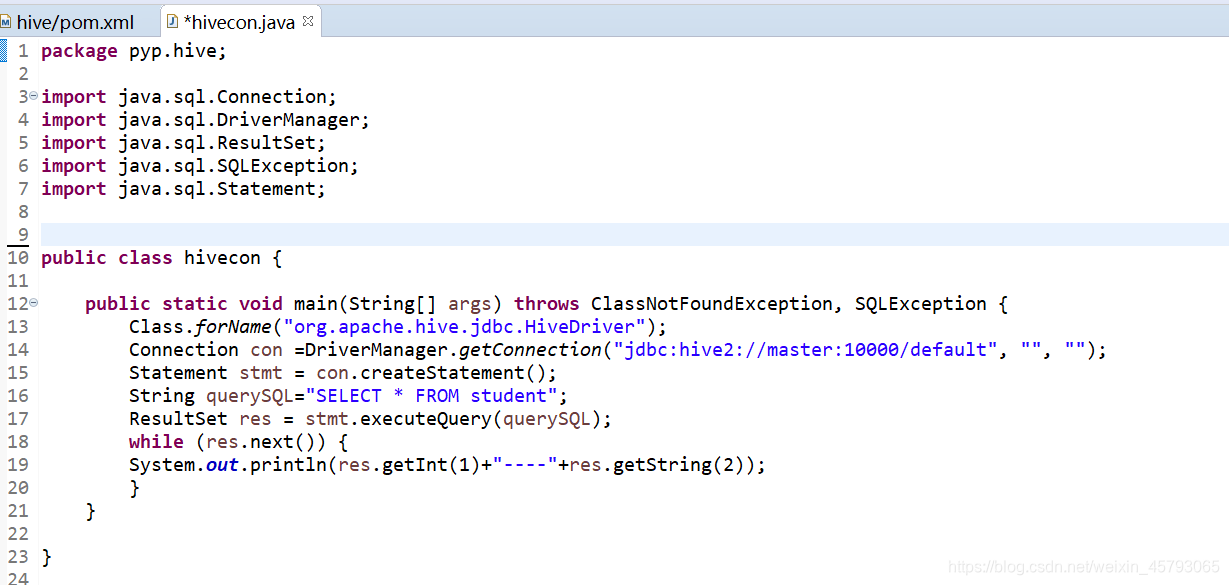
Task: Click 'createStatement' on line 15
Action: point(442,373)
